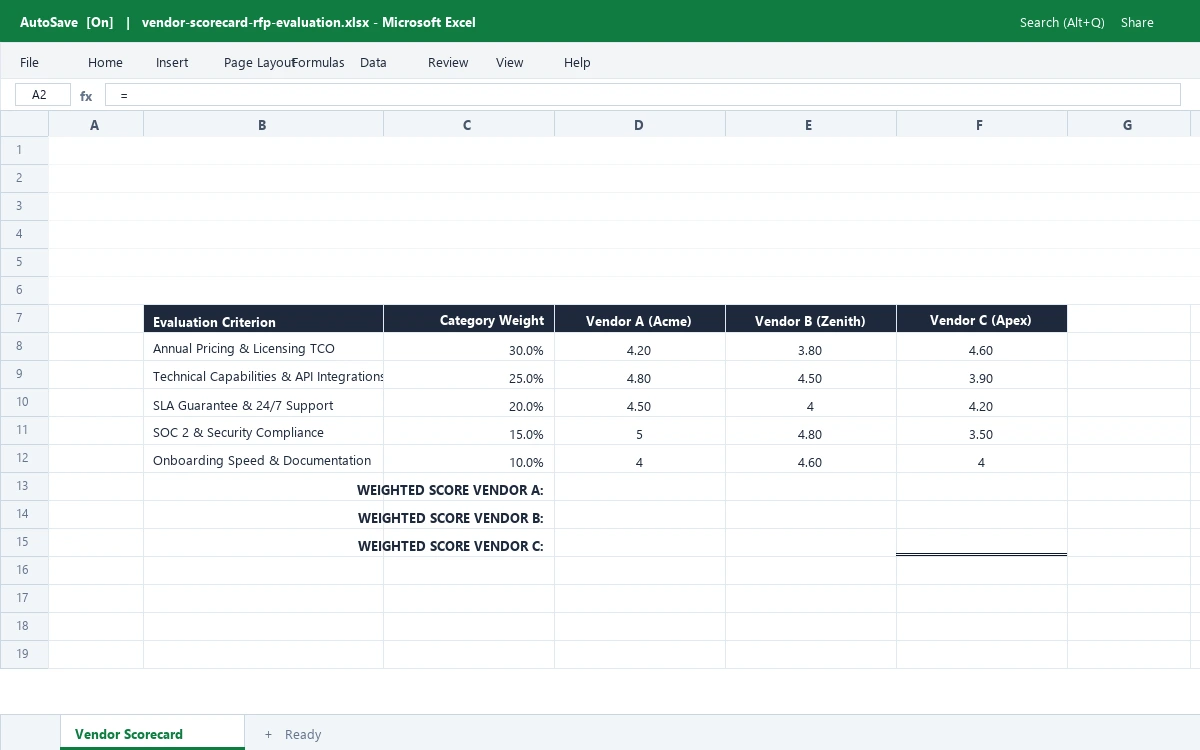Open the Review tab
Screen dimensions: 1200x750
[448, 62]
